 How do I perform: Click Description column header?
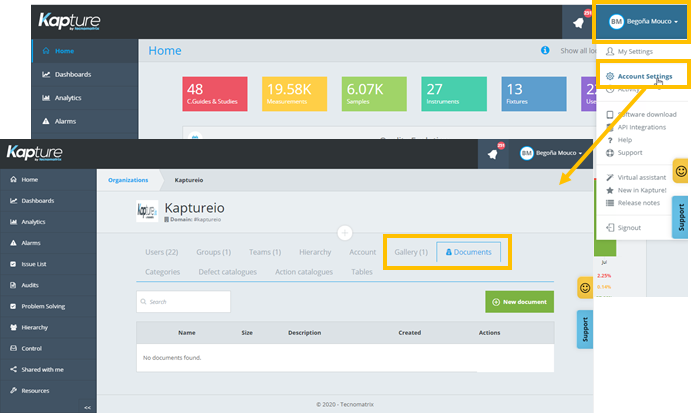[x=305, y=333]
